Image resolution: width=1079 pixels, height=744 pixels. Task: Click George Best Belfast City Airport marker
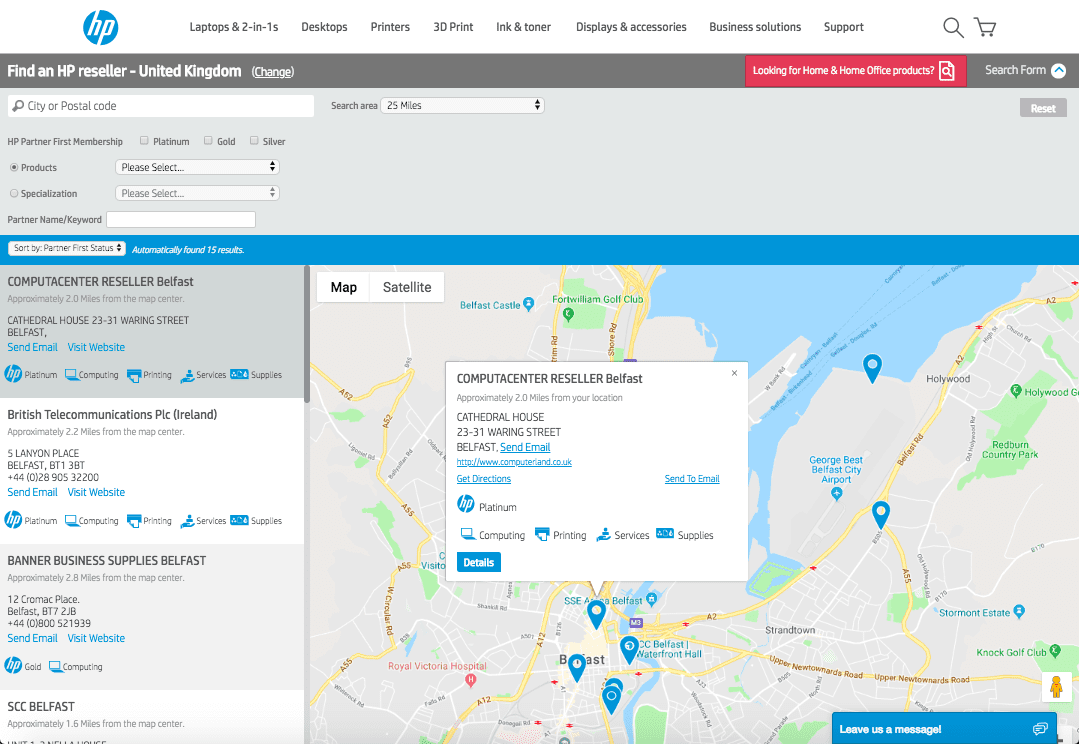click(836, 493)
